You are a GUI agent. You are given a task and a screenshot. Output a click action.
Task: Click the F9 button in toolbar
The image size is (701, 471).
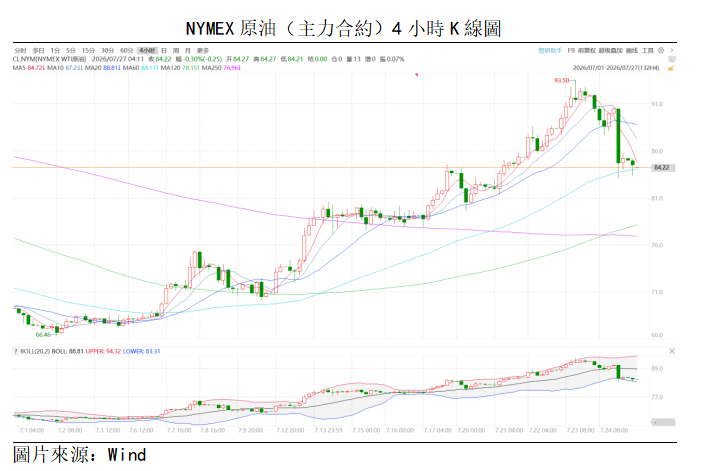tap(571, 50)
